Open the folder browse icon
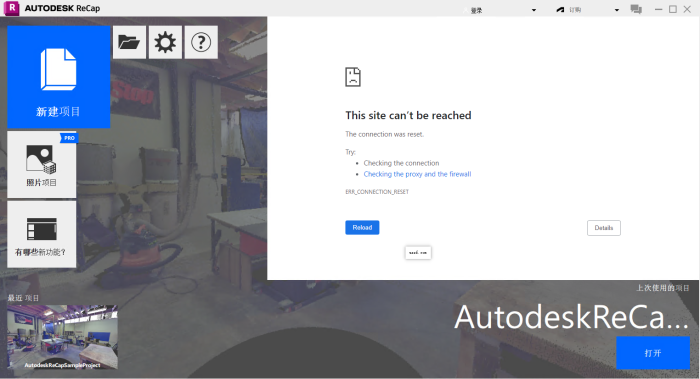This screenshot has height=379, width=700. click(x=129, y=42)
